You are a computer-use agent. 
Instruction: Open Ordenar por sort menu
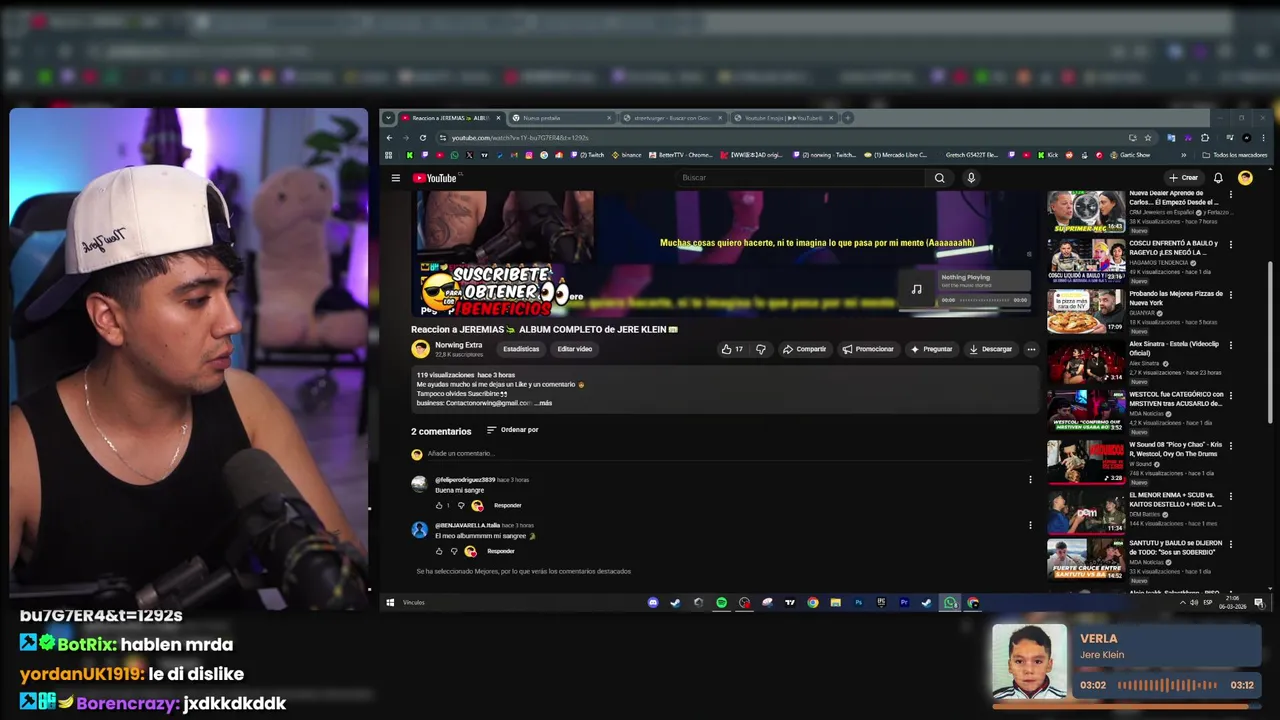point(513,430)
